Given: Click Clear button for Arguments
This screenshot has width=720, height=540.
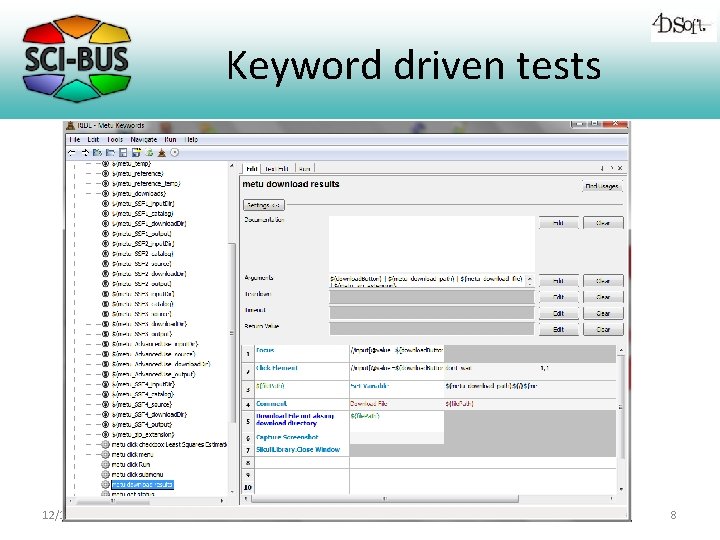Looking at the screenshot, I should (603, 281).
